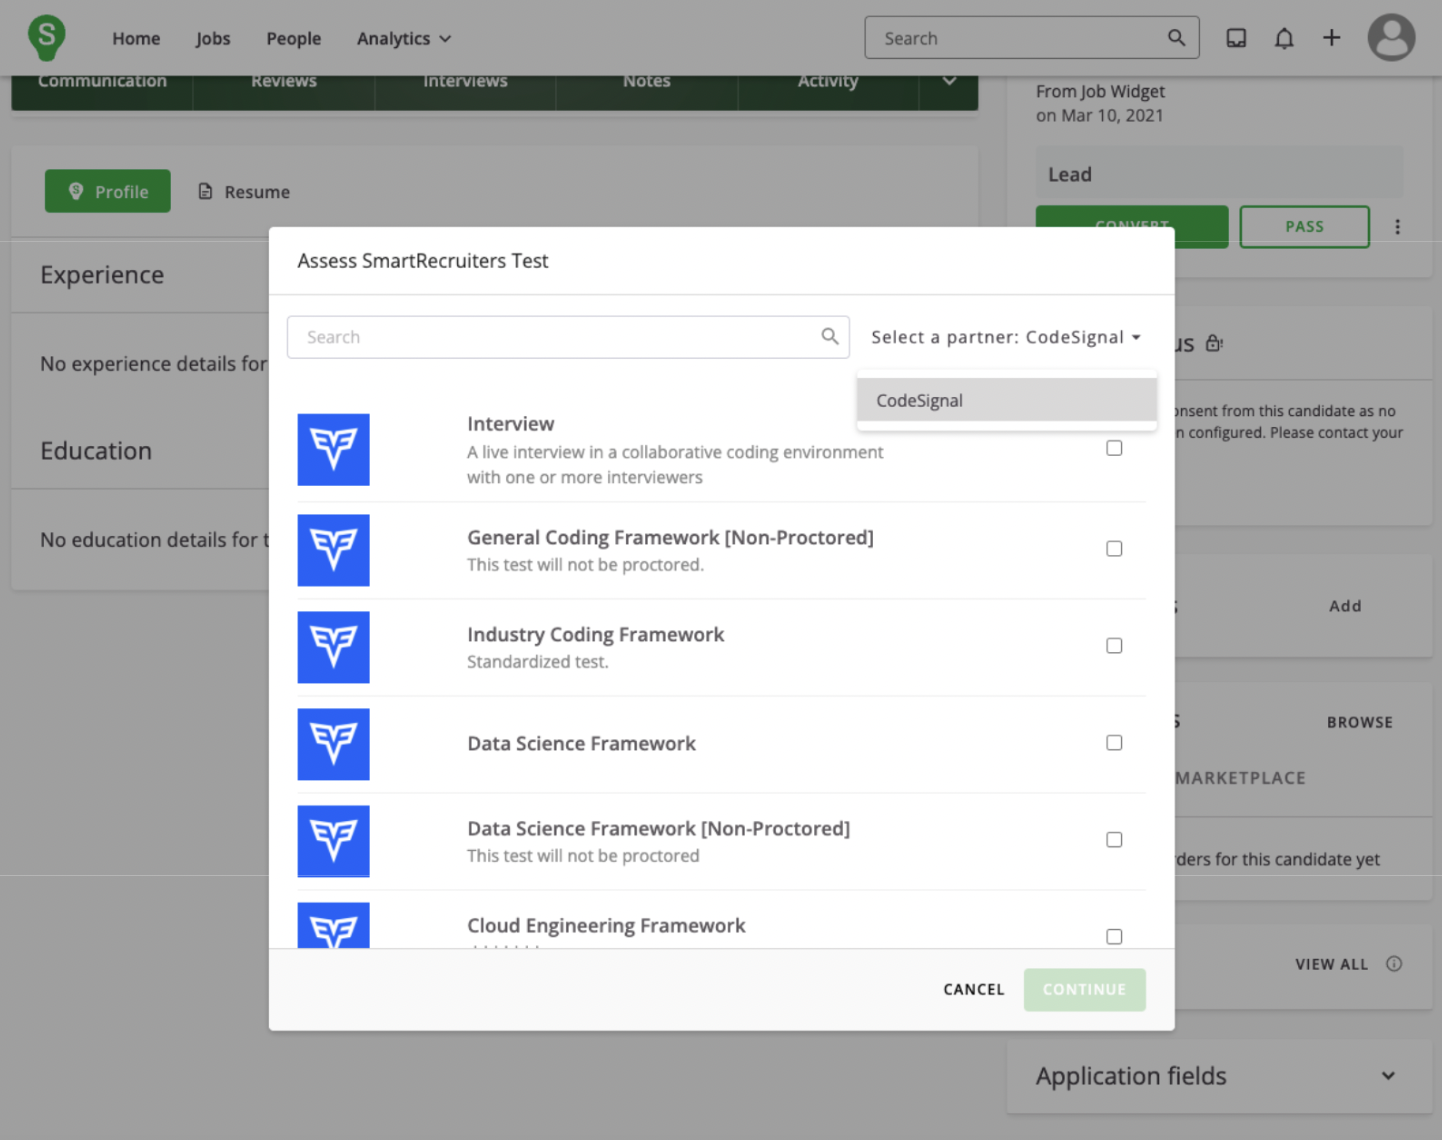Select the Data Science Framework checkbox
This screenshot has width=1442, height=1140.
click(1114, 743)
